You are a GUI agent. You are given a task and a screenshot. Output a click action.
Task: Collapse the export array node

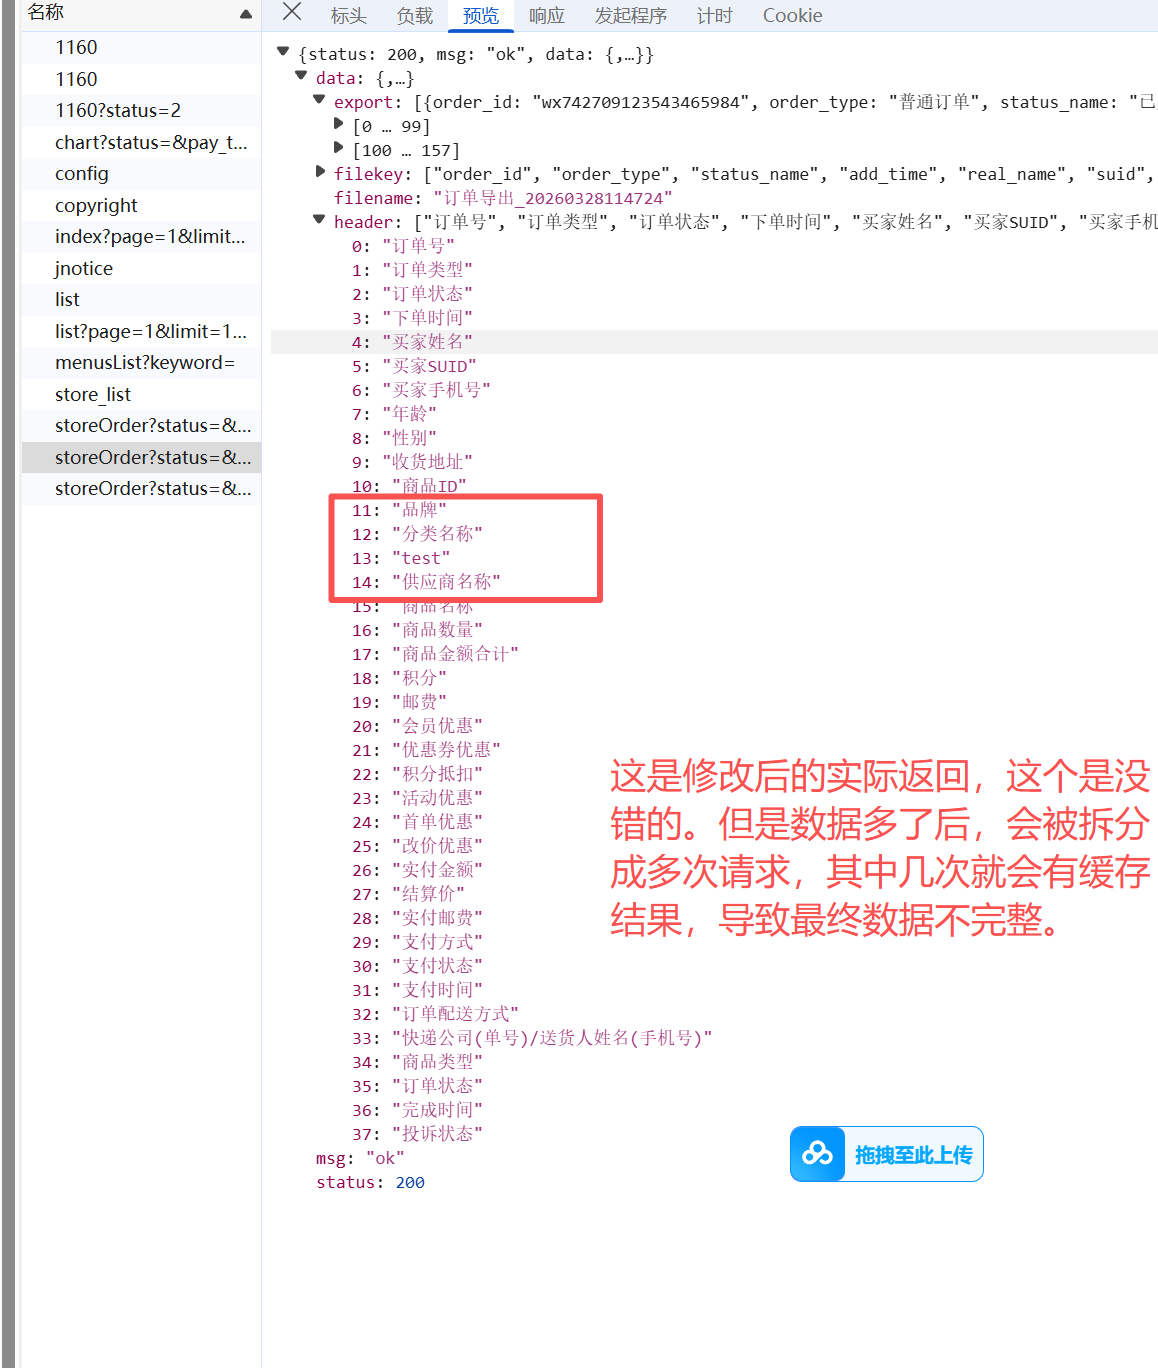click(x=319, y=100)
